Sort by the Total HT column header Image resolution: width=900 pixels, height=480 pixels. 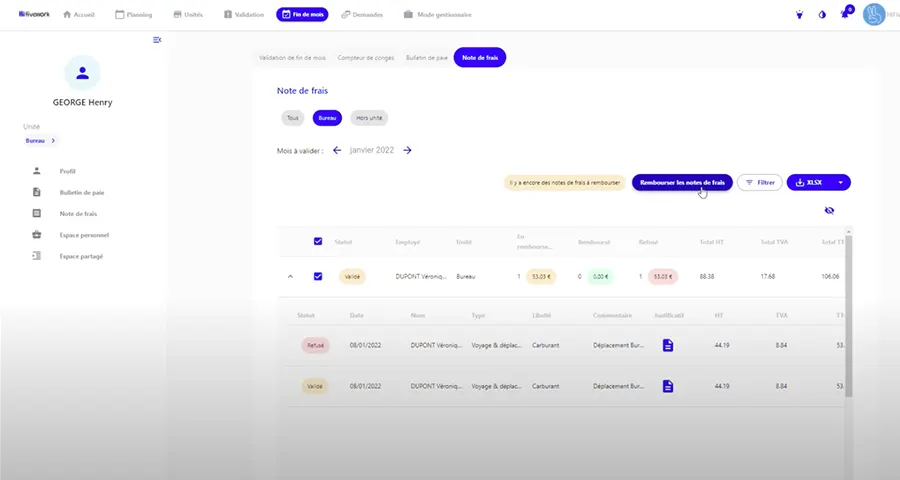[712, 242]
